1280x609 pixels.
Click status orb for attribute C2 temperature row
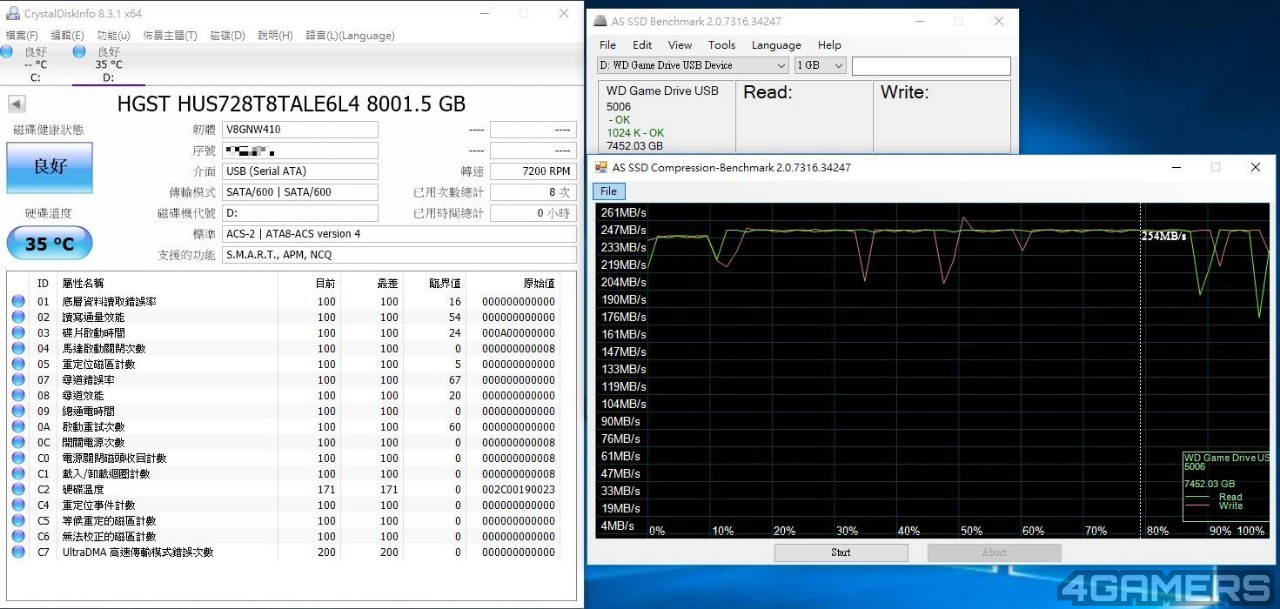pos(18,489)
